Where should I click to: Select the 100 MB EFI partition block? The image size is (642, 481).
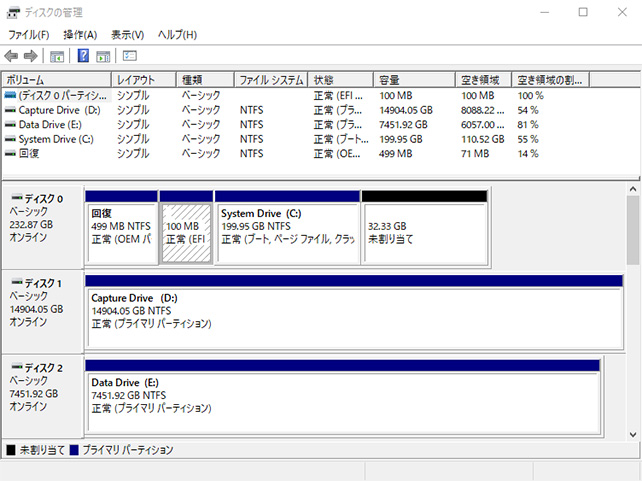point(186,228)
